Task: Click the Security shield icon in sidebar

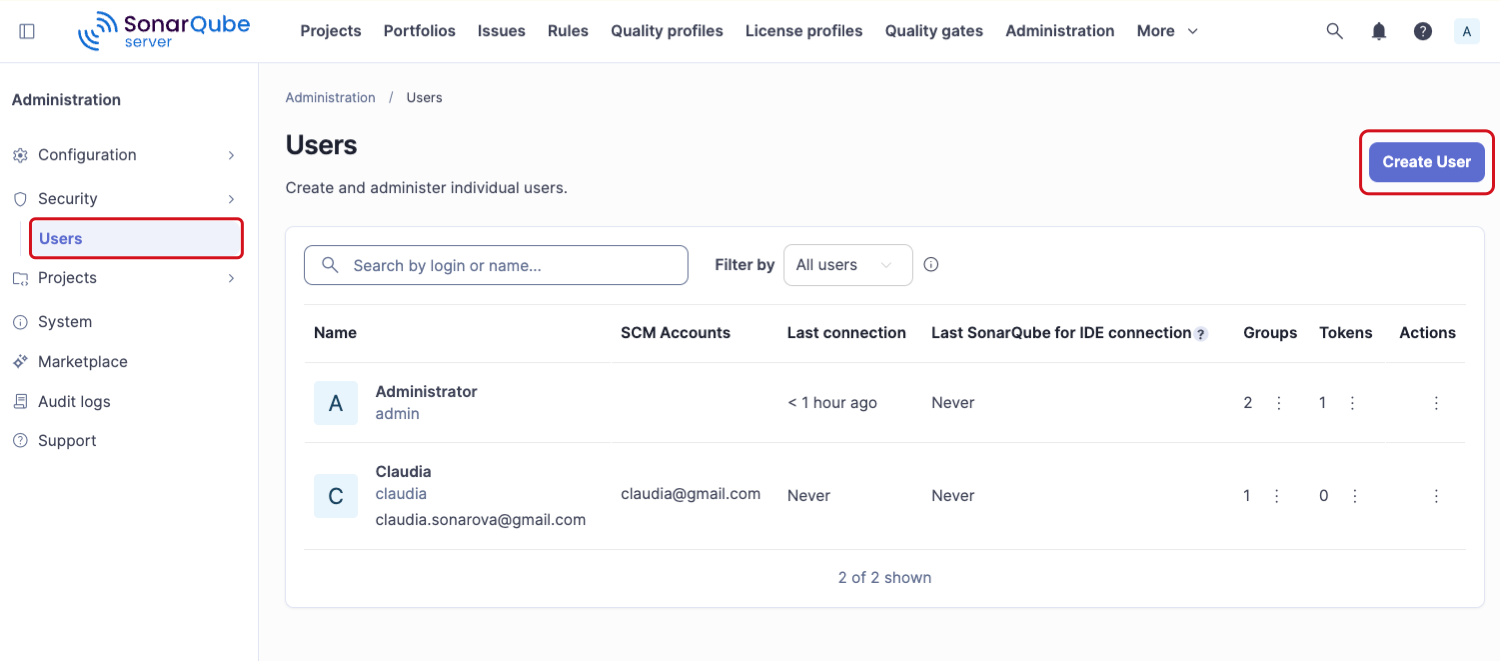Action: 20,199
